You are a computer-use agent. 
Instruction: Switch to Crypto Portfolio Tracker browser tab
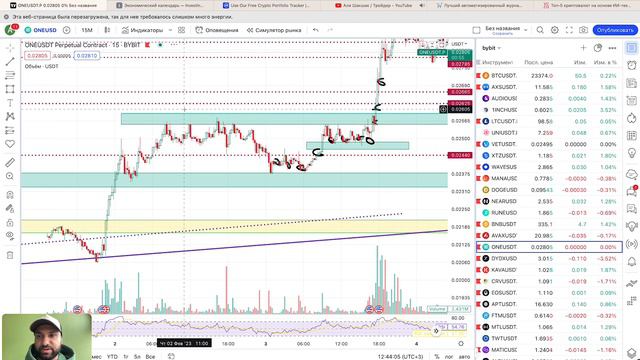(266, 5)
